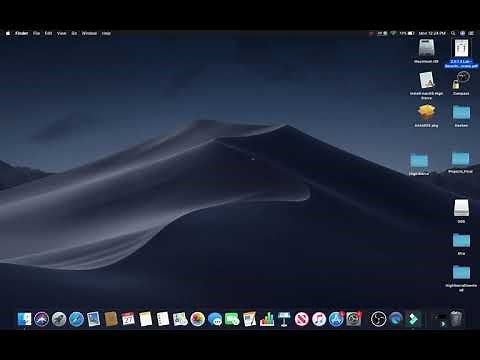Open the Trash in the Dock
The image size is (480, 360).
456,318
